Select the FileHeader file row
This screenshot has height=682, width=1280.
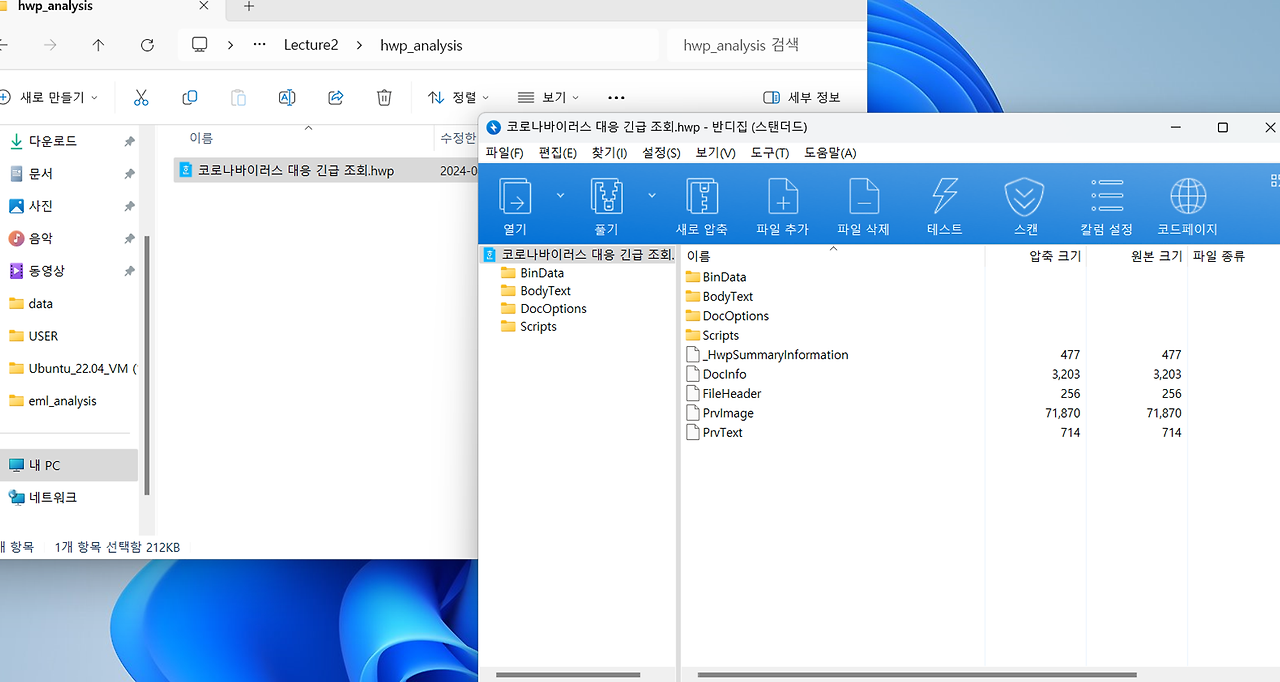[x=724, y=394]
